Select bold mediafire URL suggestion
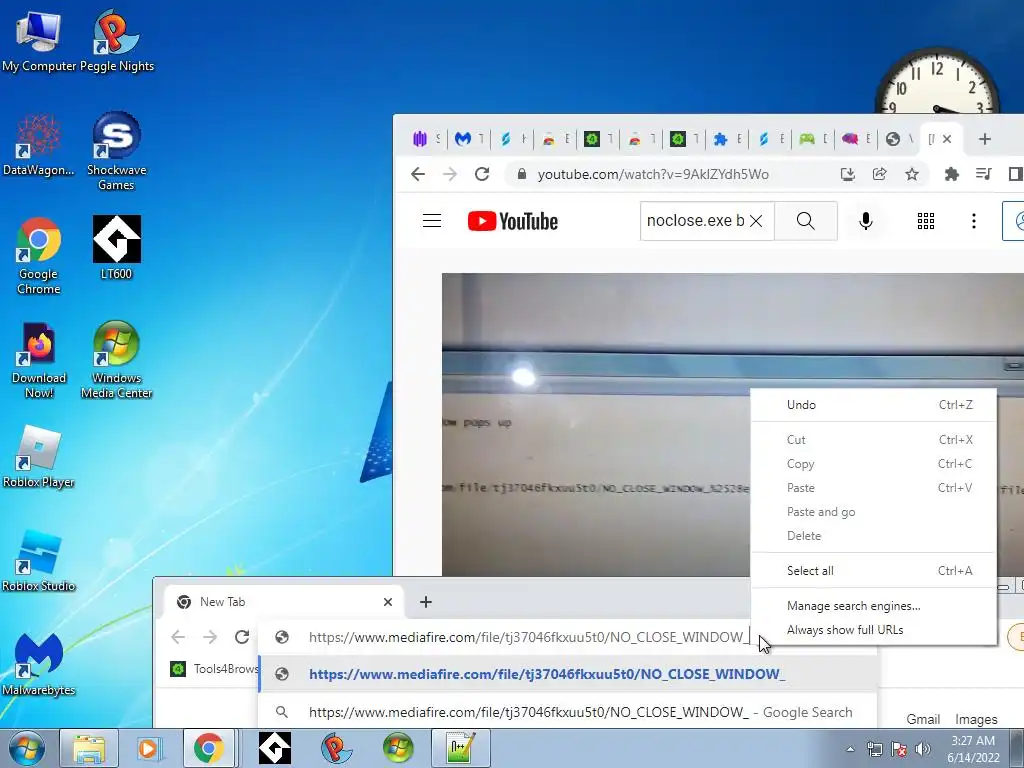1024x768 pixels. pyautogui.click(x=567, y=675)
